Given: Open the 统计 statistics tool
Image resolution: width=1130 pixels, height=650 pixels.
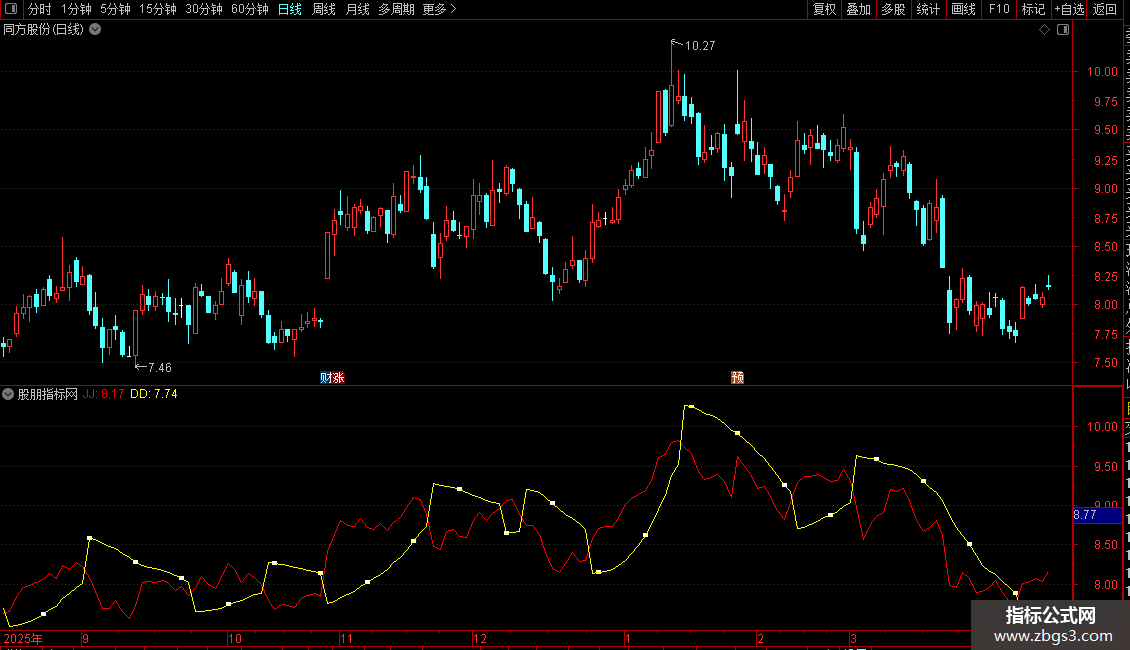Looking at the screenshot, I should [928, 9].
